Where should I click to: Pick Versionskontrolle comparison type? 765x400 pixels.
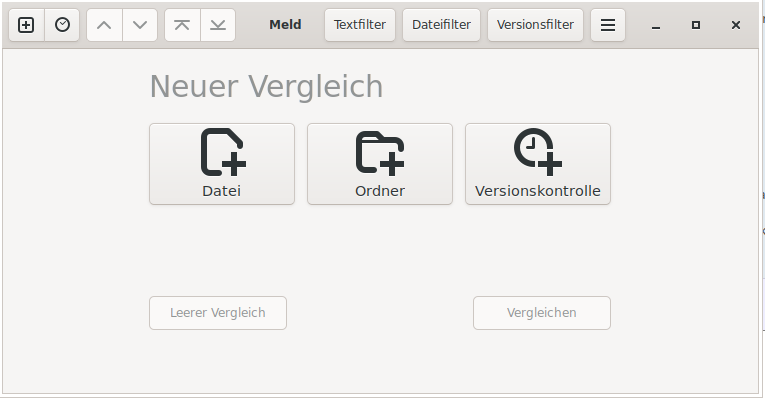(538, 164)
